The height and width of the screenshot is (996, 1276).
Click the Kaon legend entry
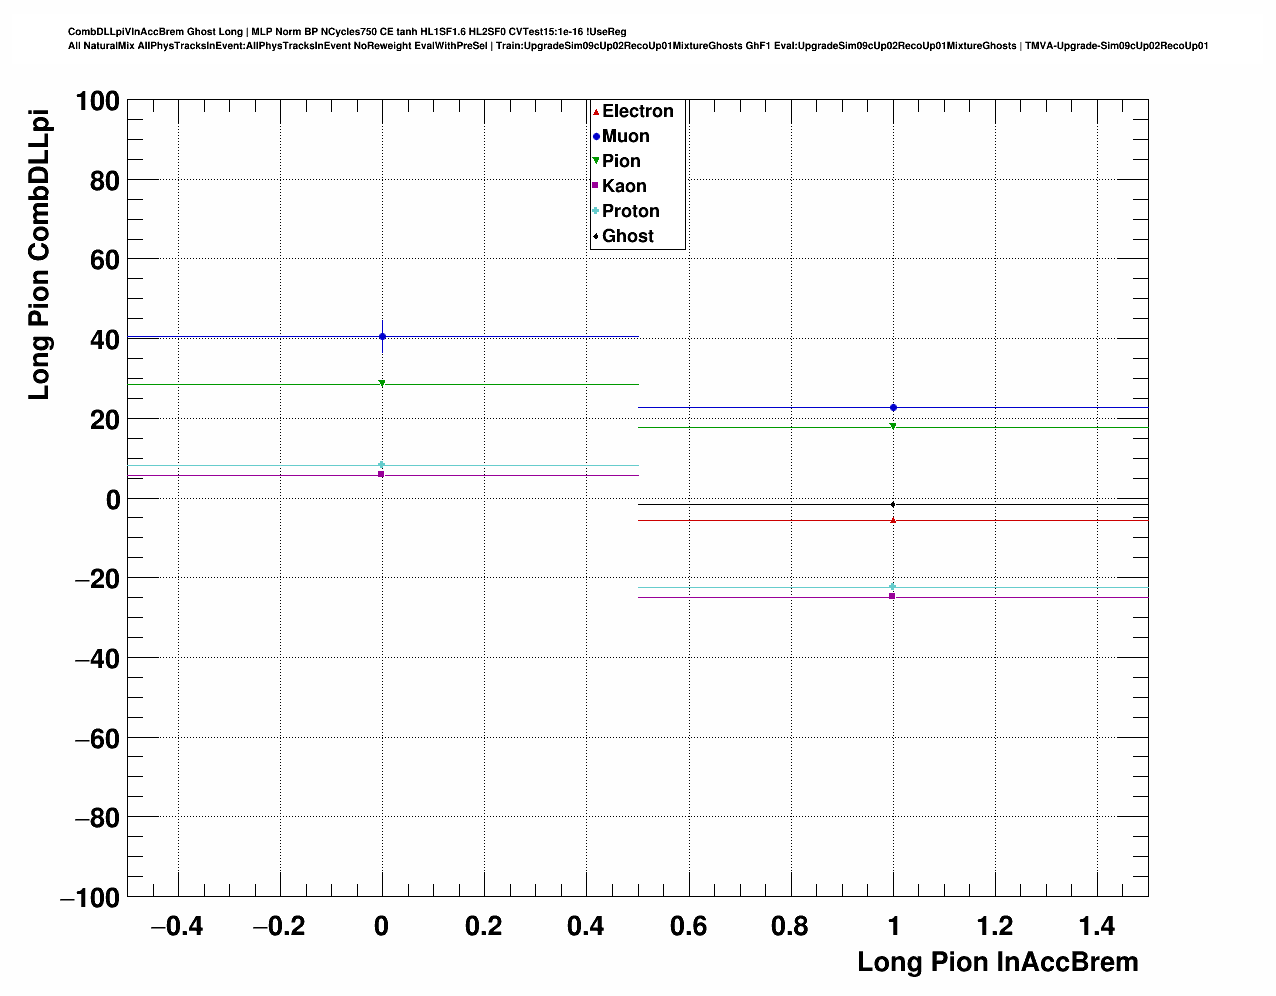pyautogui.click(x=619, y=186)
